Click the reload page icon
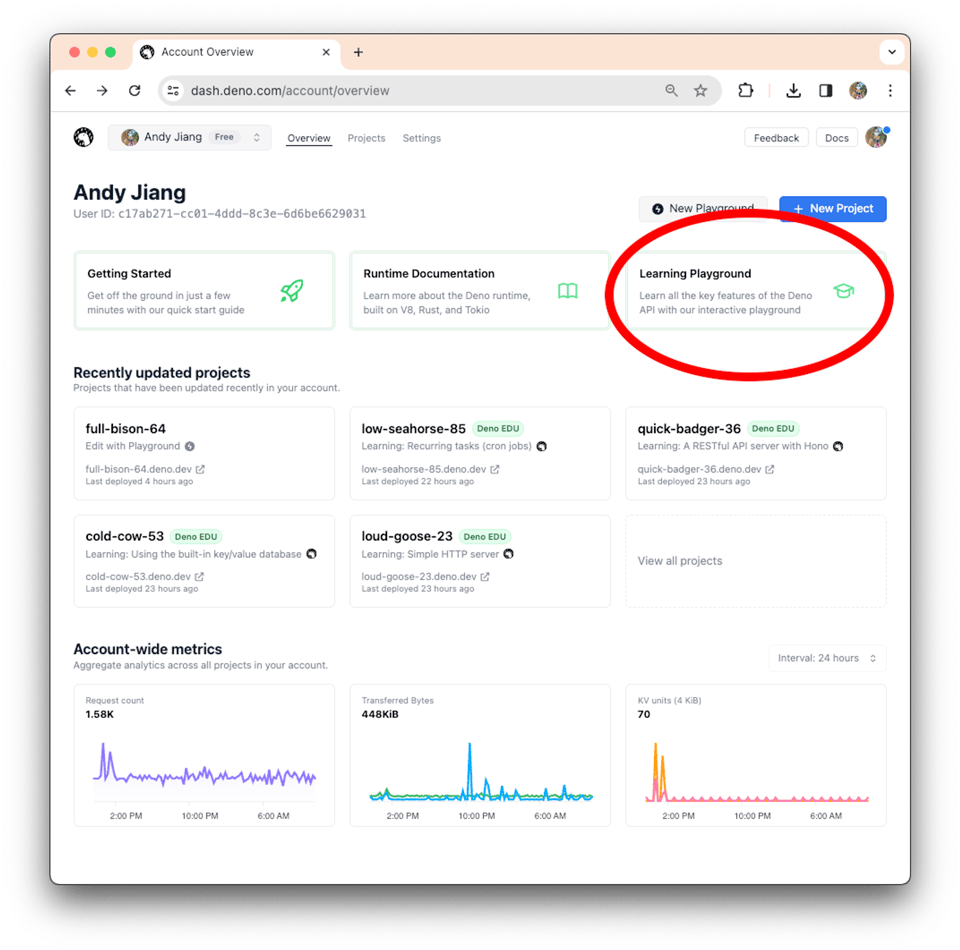 pos(134,91)
